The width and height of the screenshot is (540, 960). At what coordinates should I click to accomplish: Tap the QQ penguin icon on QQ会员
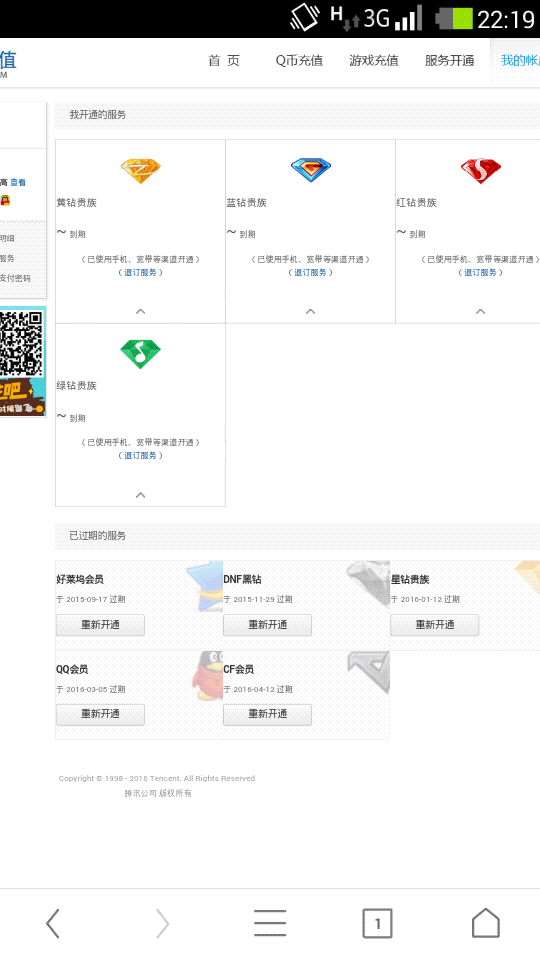(x=208, y=675)
